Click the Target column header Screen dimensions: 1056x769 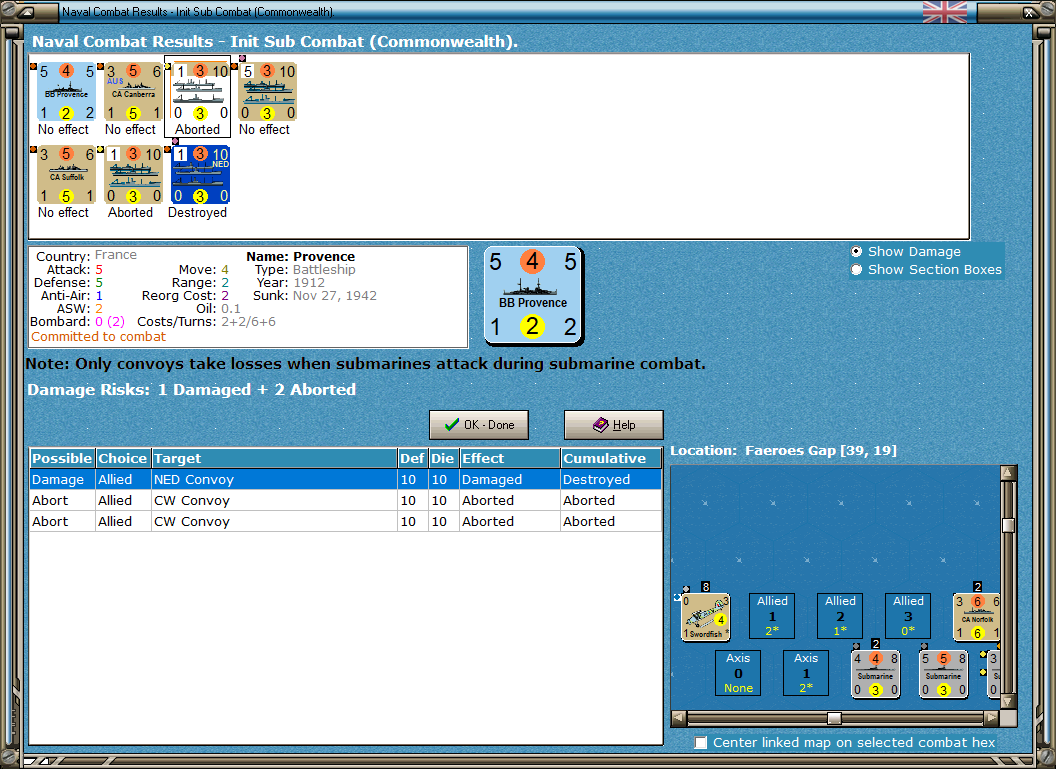pyautogui.click(x=274, y=458)
